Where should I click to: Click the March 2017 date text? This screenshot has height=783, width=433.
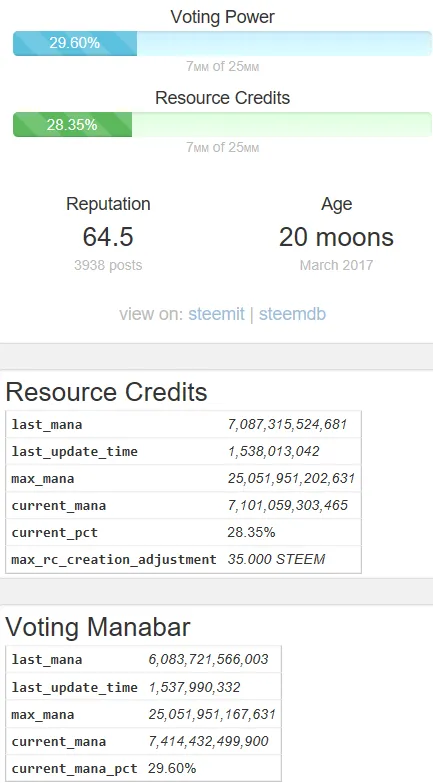pos(336,265)
